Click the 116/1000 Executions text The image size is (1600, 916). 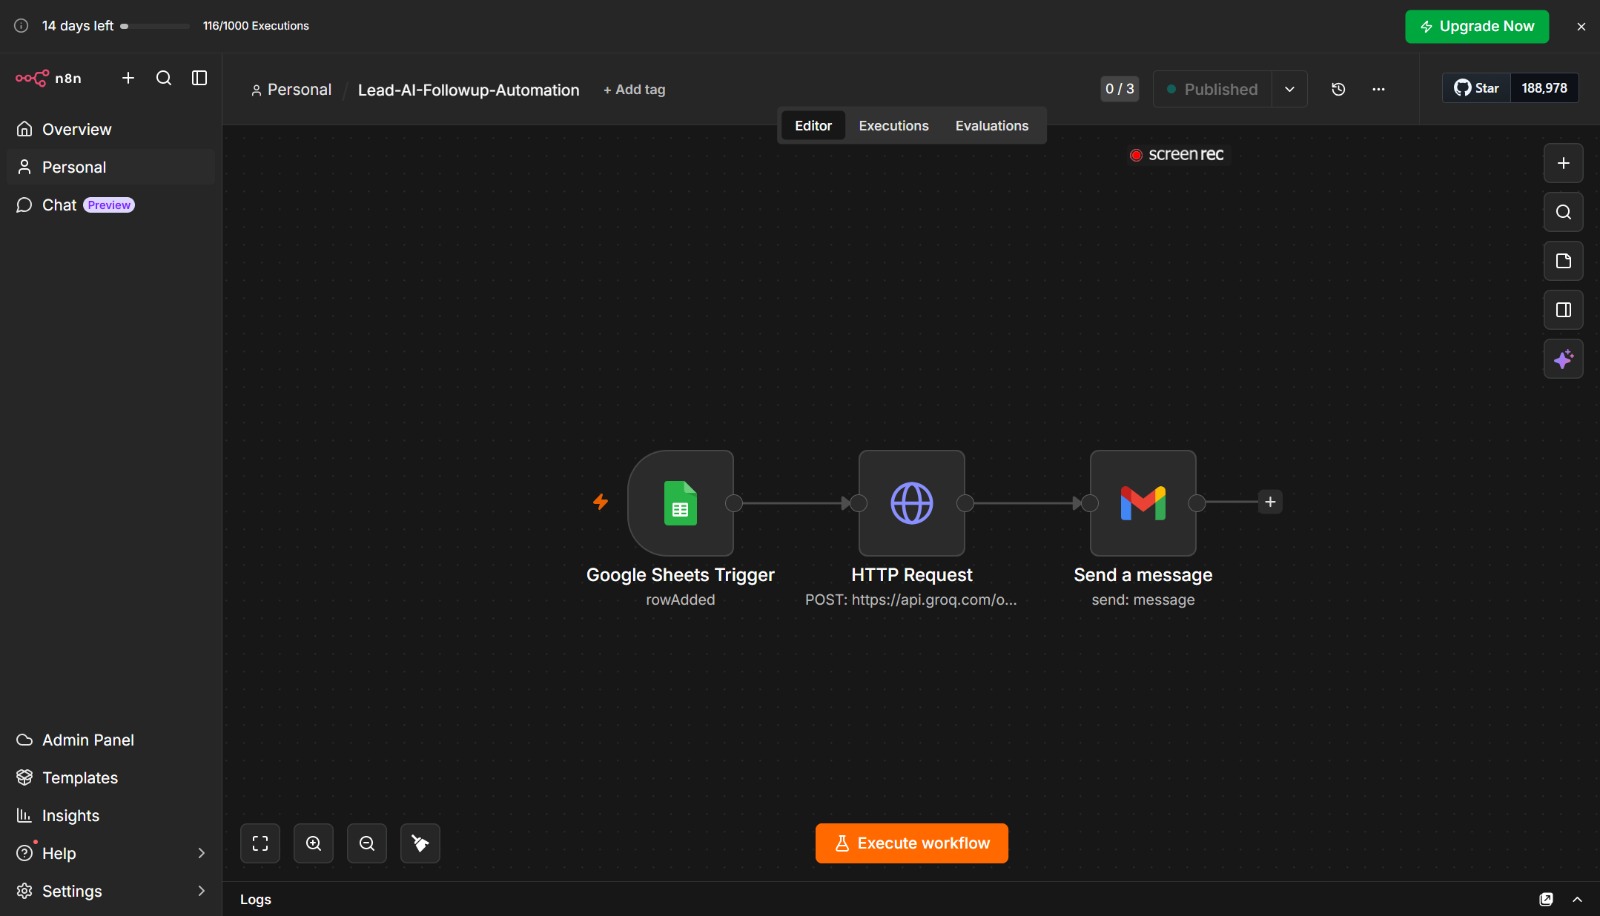(256, 26)
